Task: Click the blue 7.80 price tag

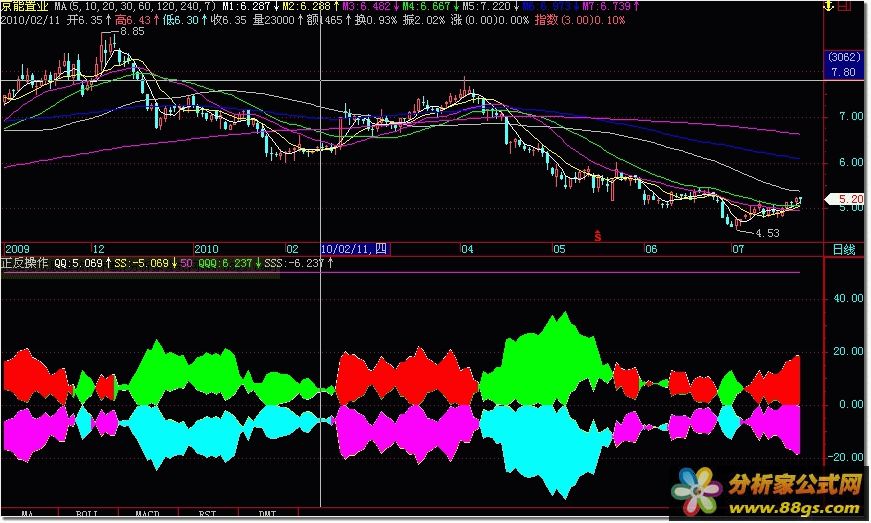Action: [x=843, y=72]
